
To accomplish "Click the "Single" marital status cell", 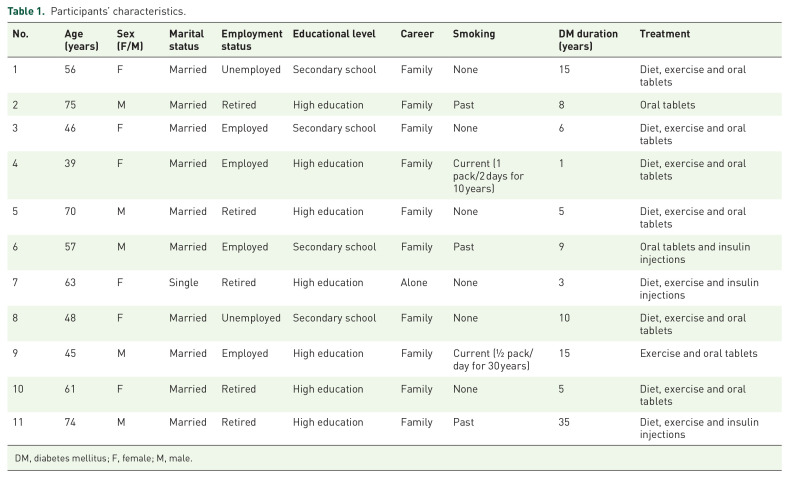I will [182, 283].
